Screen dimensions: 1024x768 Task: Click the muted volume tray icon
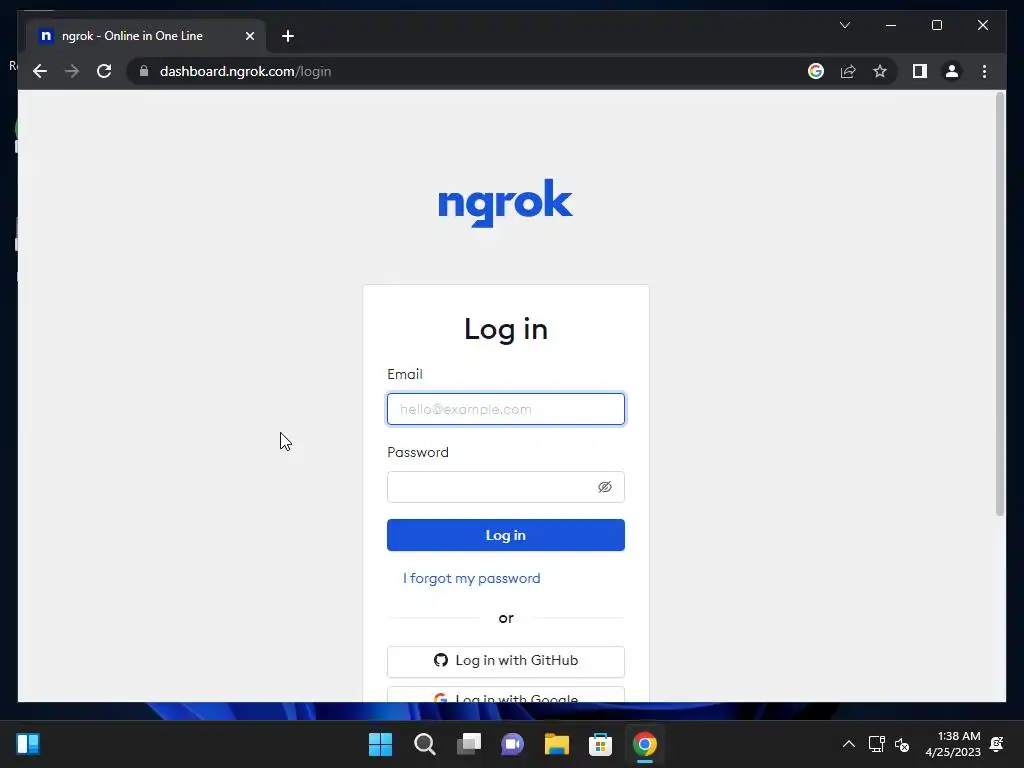click(902, 744)
